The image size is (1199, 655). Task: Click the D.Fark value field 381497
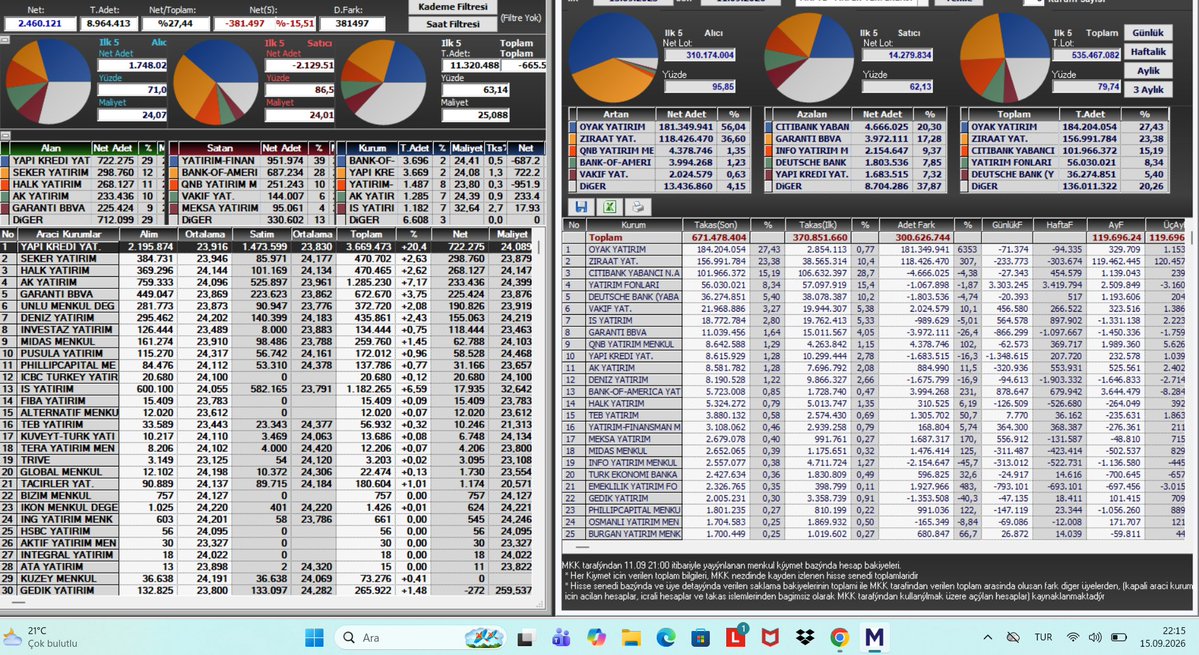tap(352, 24)
